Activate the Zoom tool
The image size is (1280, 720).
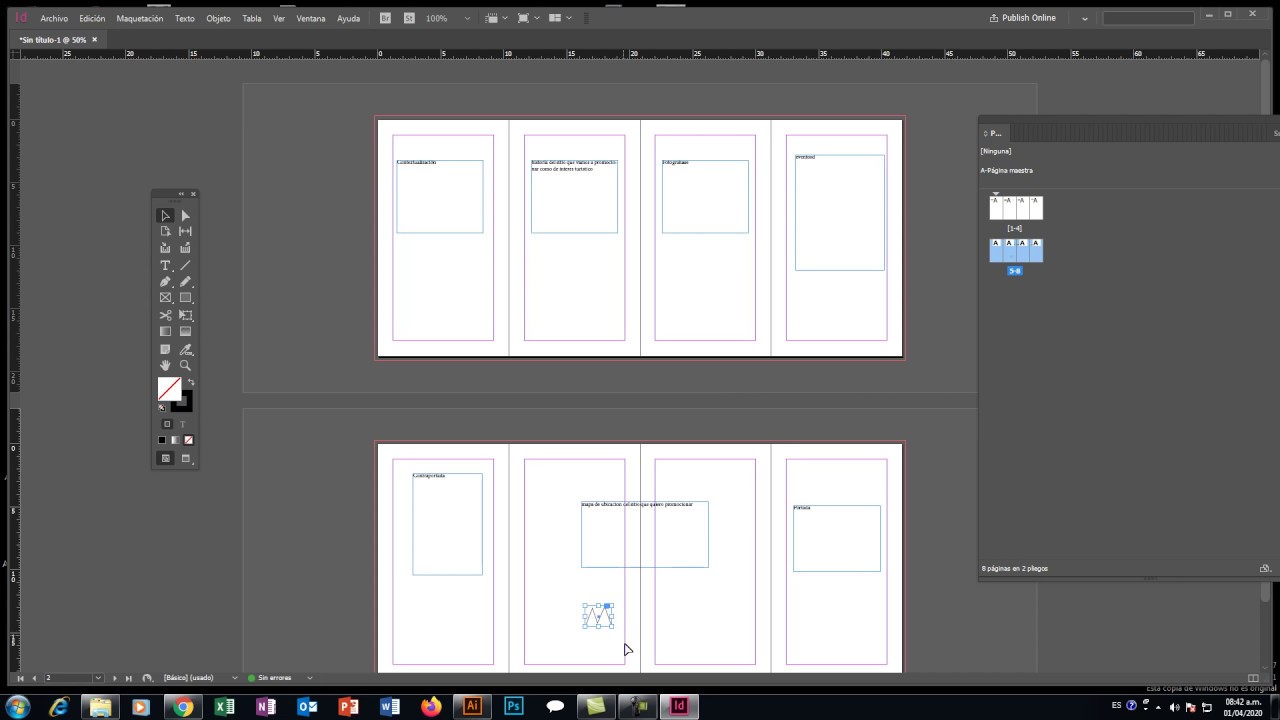tap(185, 366)
